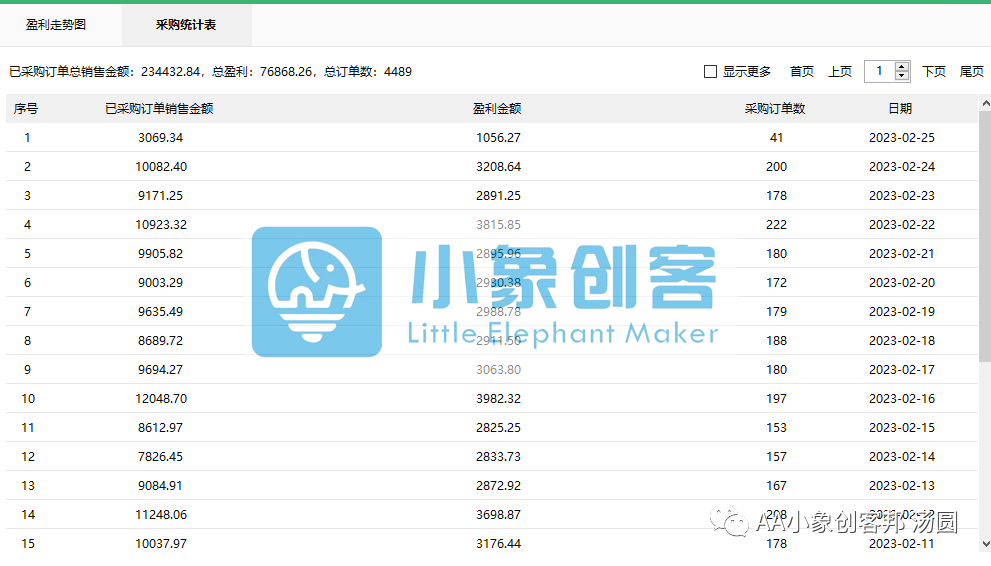Click profit value 2891.25
Viewport: 991px width, 566px height.
(498, 196)
